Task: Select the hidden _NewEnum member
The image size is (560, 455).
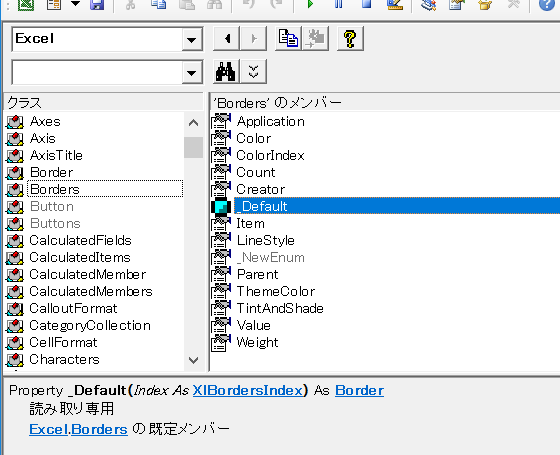Action: 271,258
